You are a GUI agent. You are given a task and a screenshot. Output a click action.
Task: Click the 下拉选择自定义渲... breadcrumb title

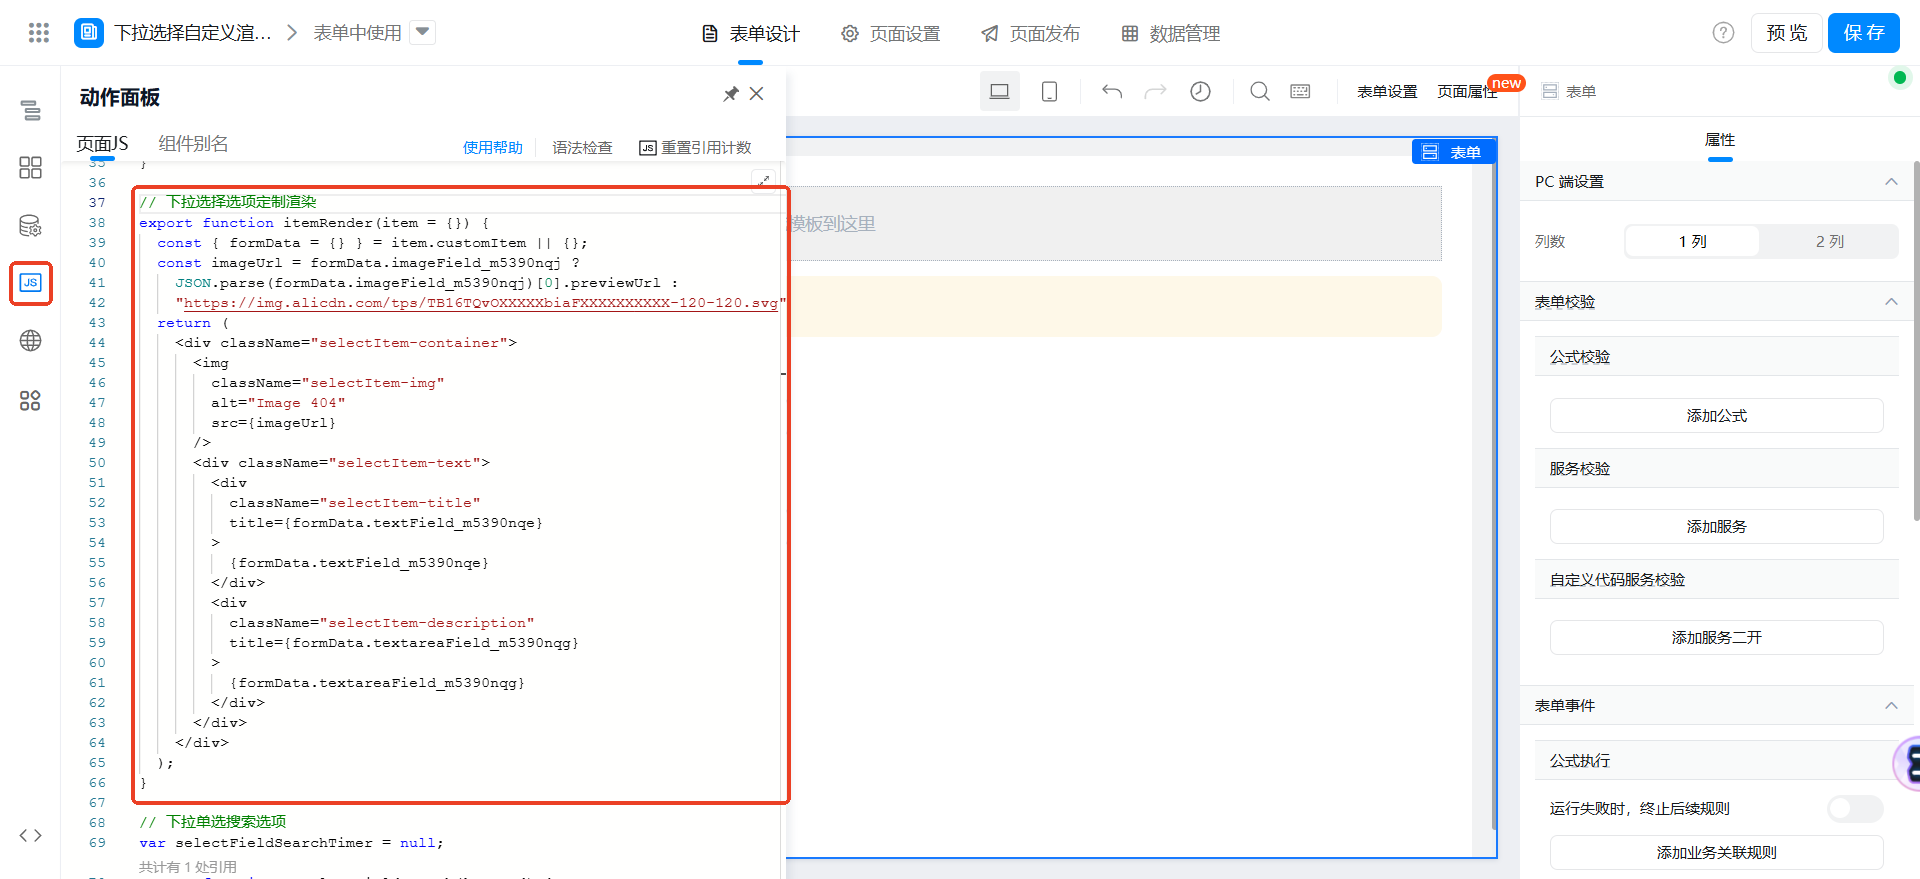[193, 33]
